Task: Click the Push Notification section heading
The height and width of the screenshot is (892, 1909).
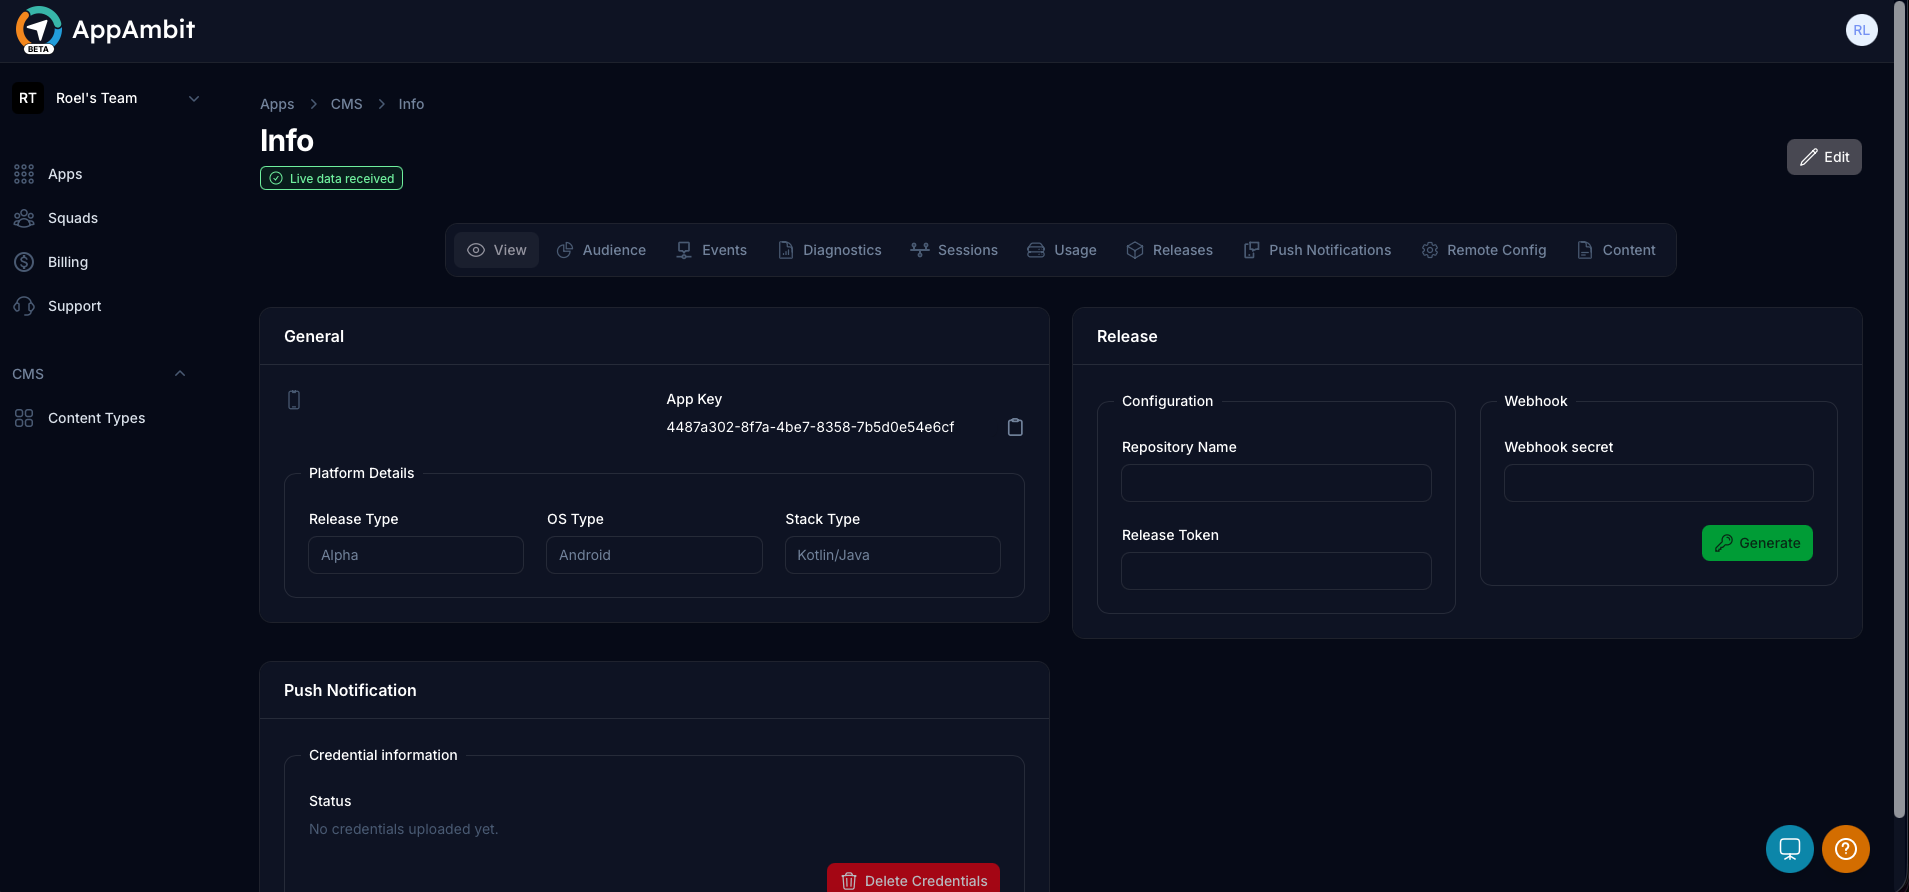Action: pos(350,690)
